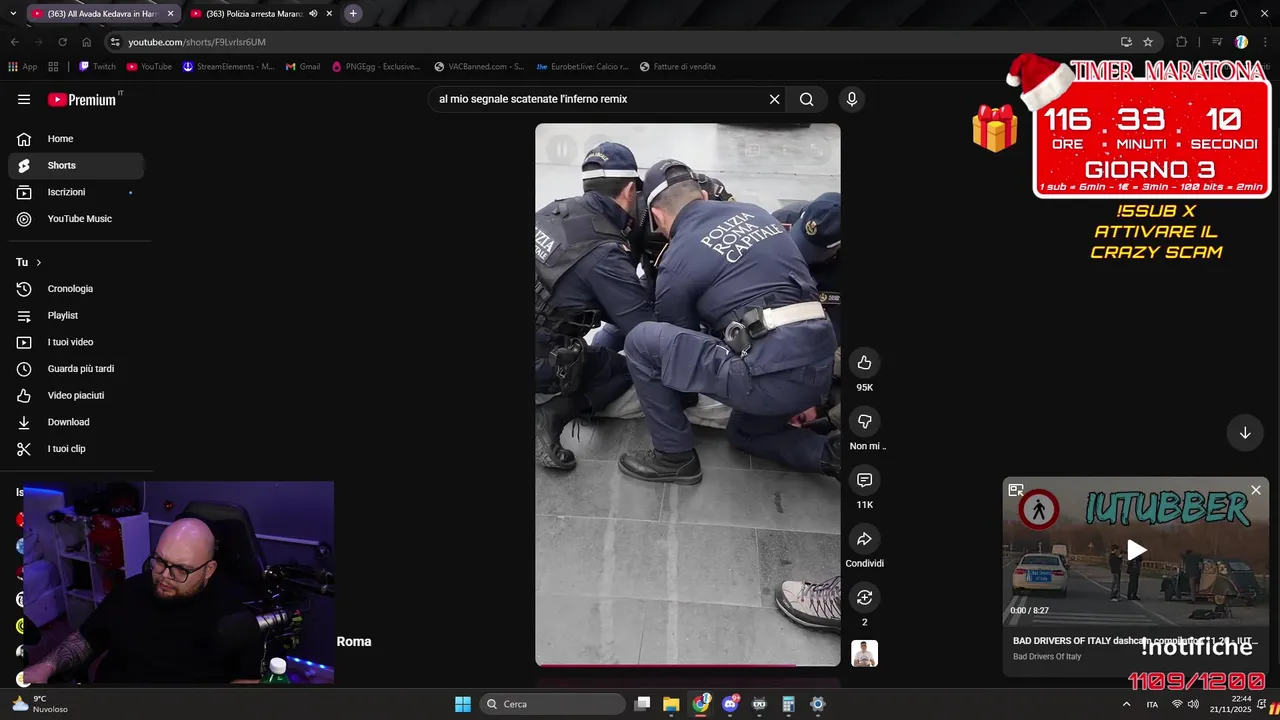1280x720 pixels.
Task: Open Guarda più tardi list
Action: (76, 369)
